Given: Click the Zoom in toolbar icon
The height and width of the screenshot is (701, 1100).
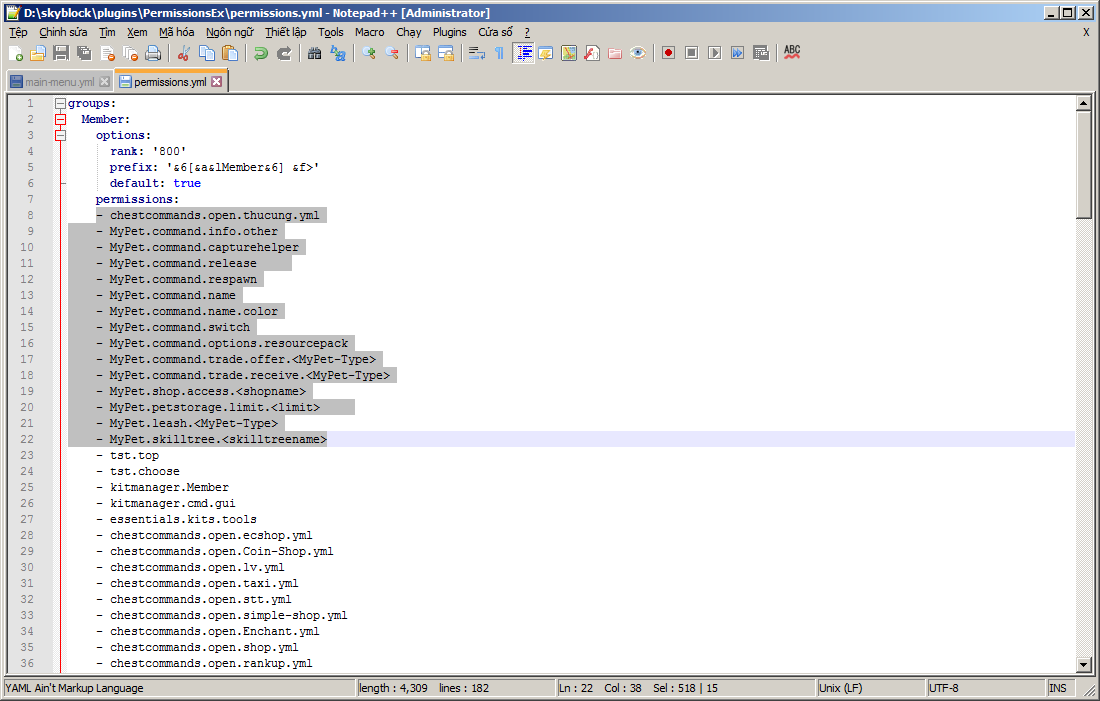Looking at the screenshot, I should (x=369, y=53).
